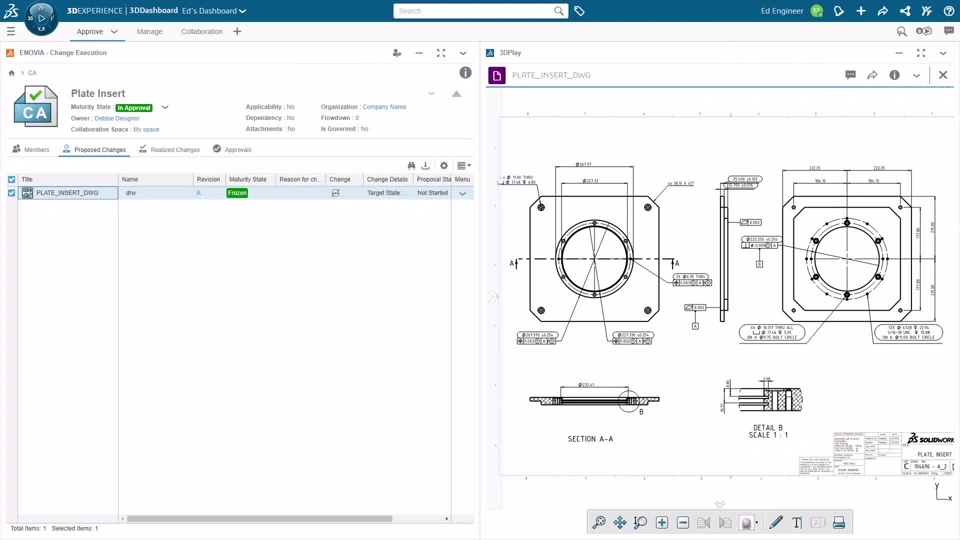Click into the top search field

point(473,11)
